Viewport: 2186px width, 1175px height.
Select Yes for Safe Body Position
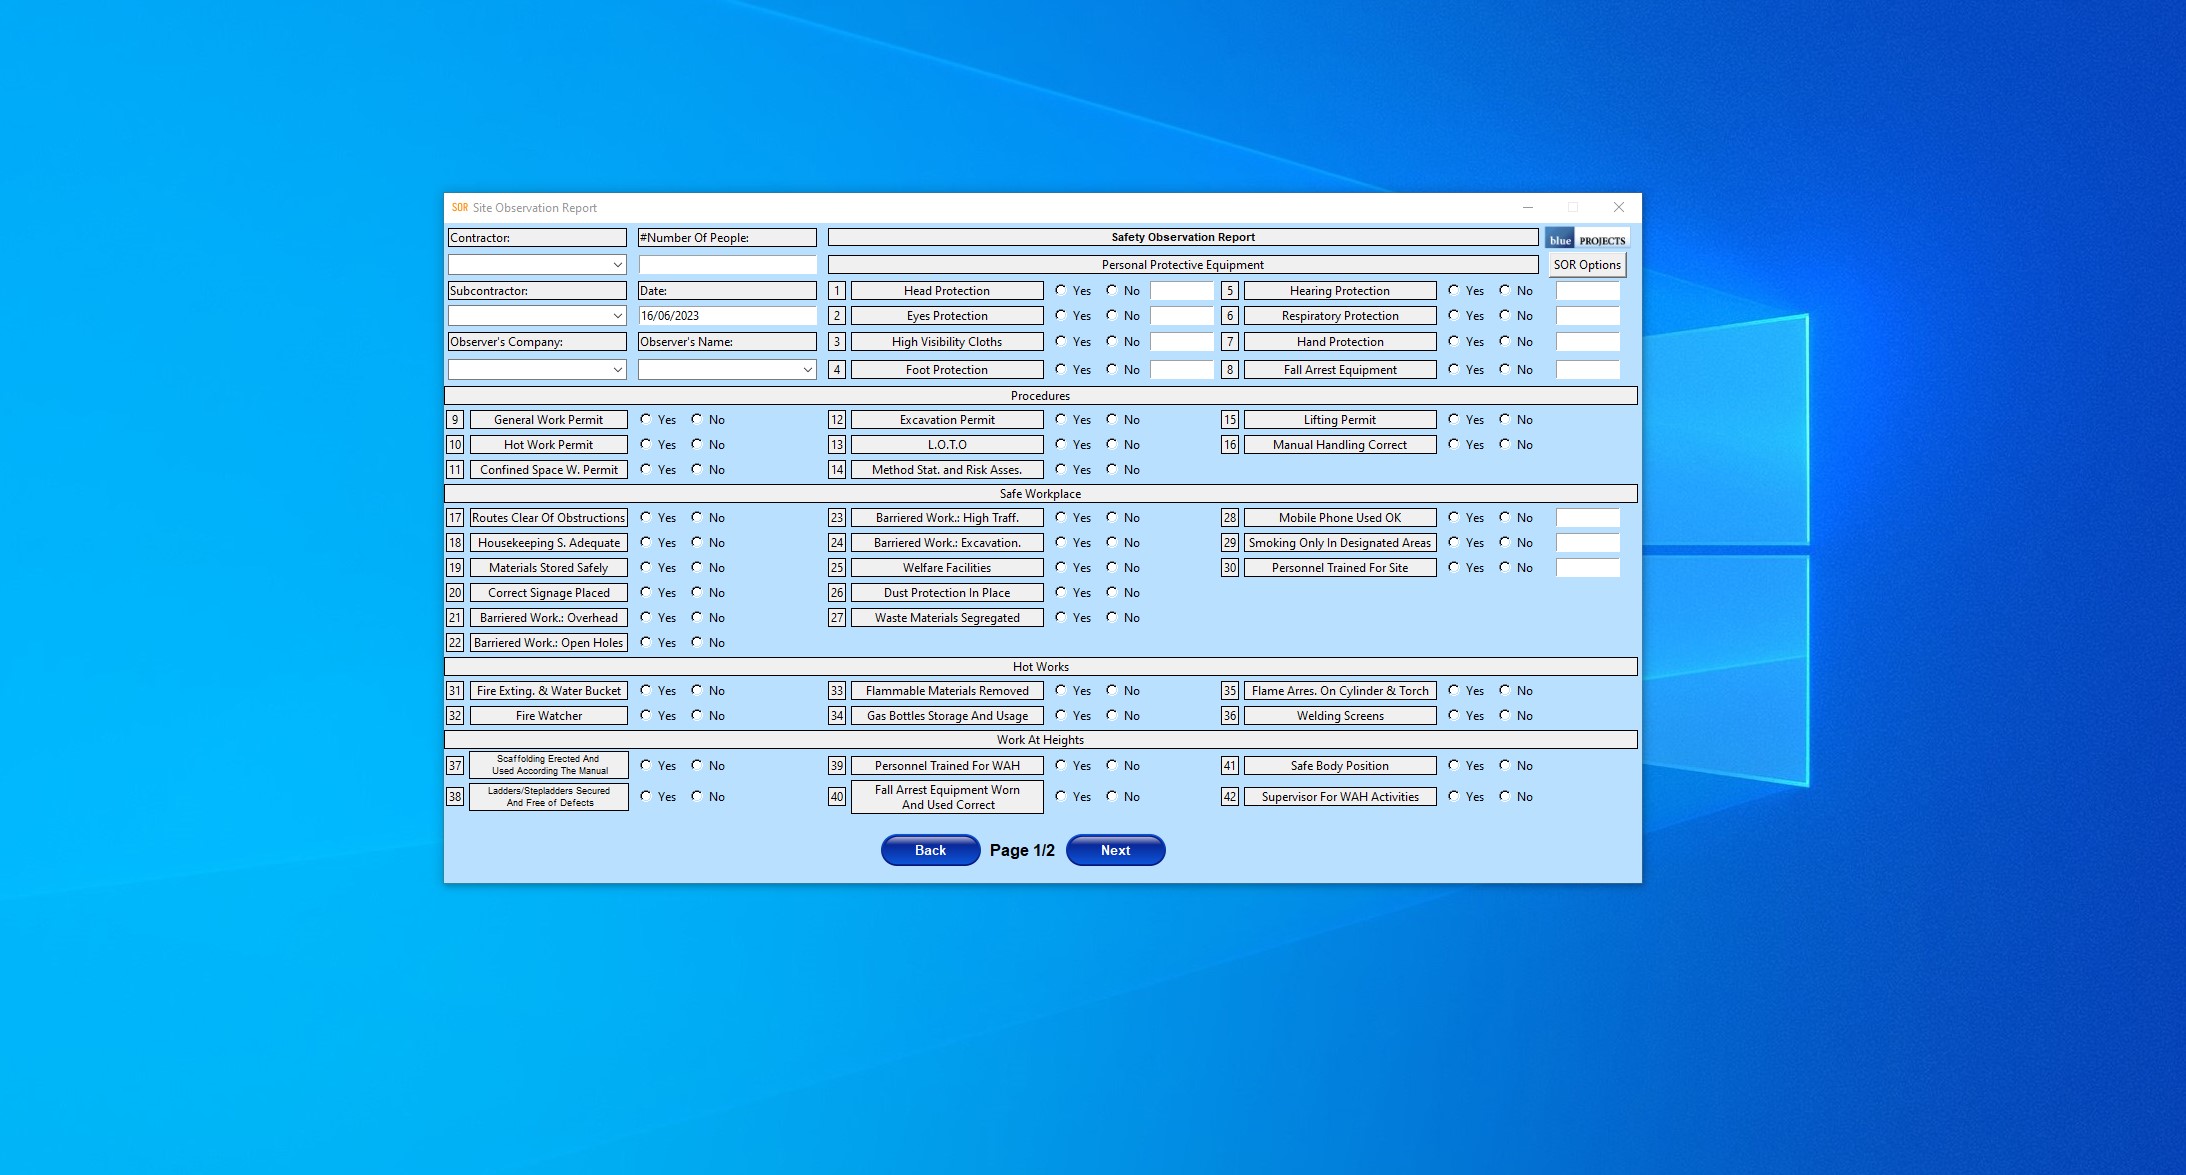1454,765
